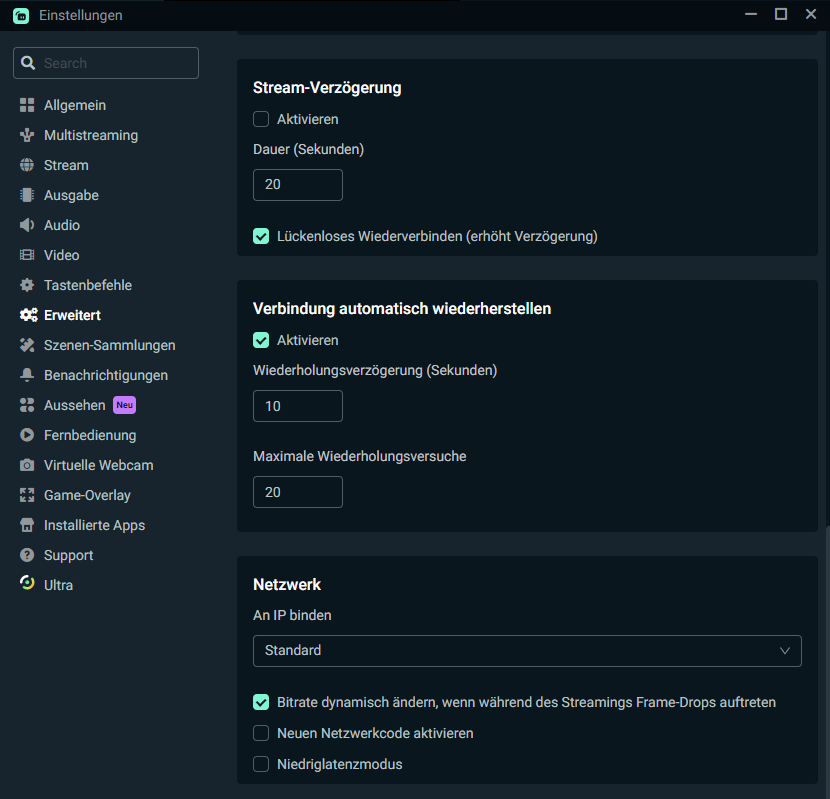
Task: Click the Streamlabs logo in title bar
Action: point(20,15)
